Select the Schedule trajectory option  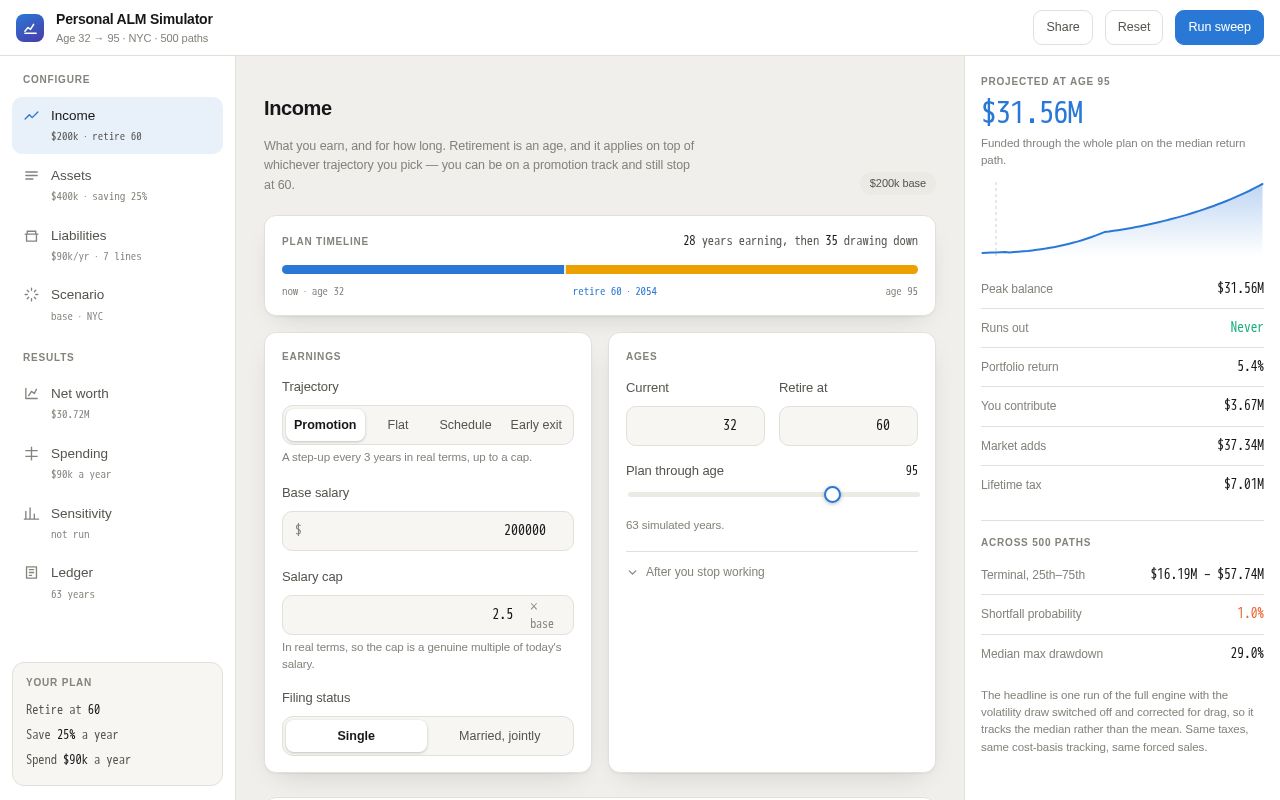pyautogui.click(x=465, y=425)
